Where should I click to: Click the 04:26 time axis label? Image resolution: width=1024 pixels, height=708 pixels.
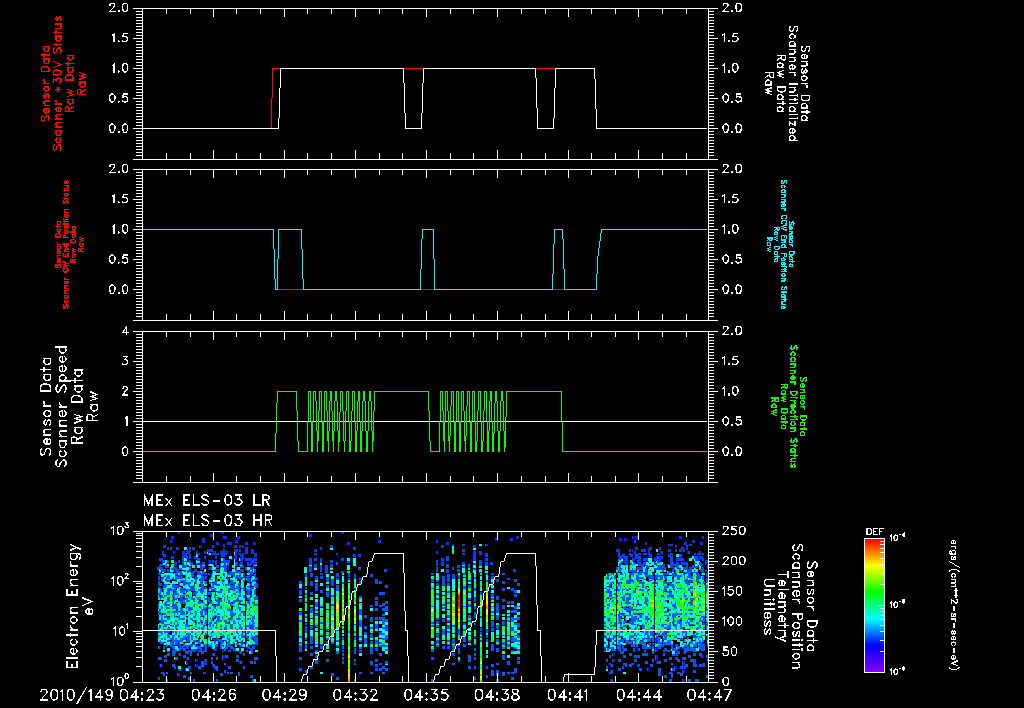(213, 695)
